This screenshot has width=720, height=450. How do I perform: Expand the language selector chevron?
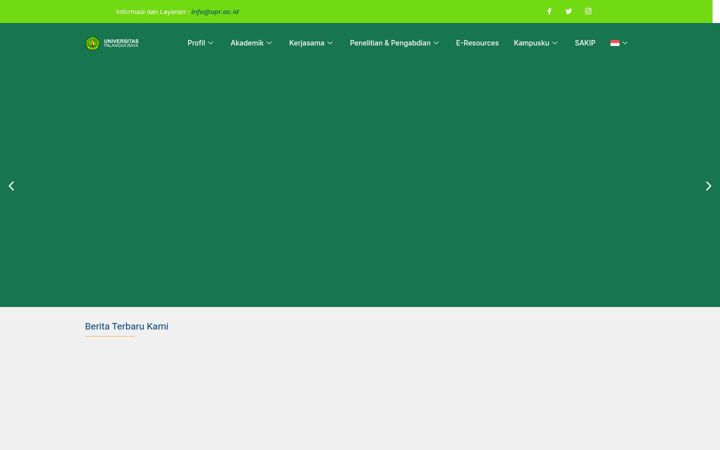[625, 43]
